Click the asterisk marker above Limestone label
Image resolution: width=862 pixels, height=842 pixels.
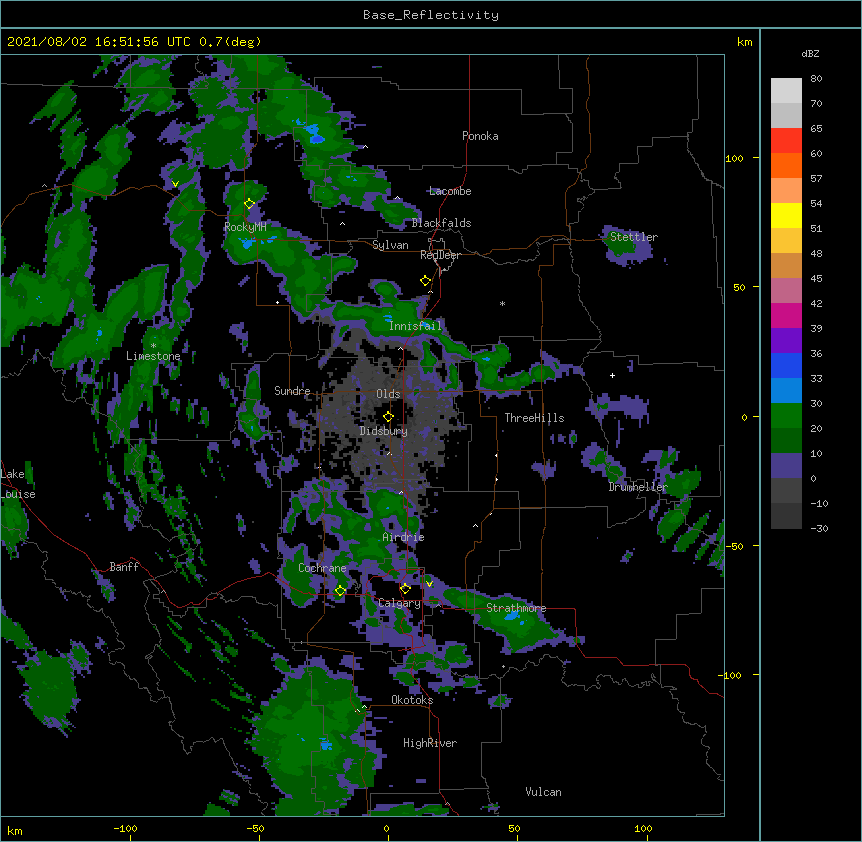pyautogui.click(x=153, y=346)
